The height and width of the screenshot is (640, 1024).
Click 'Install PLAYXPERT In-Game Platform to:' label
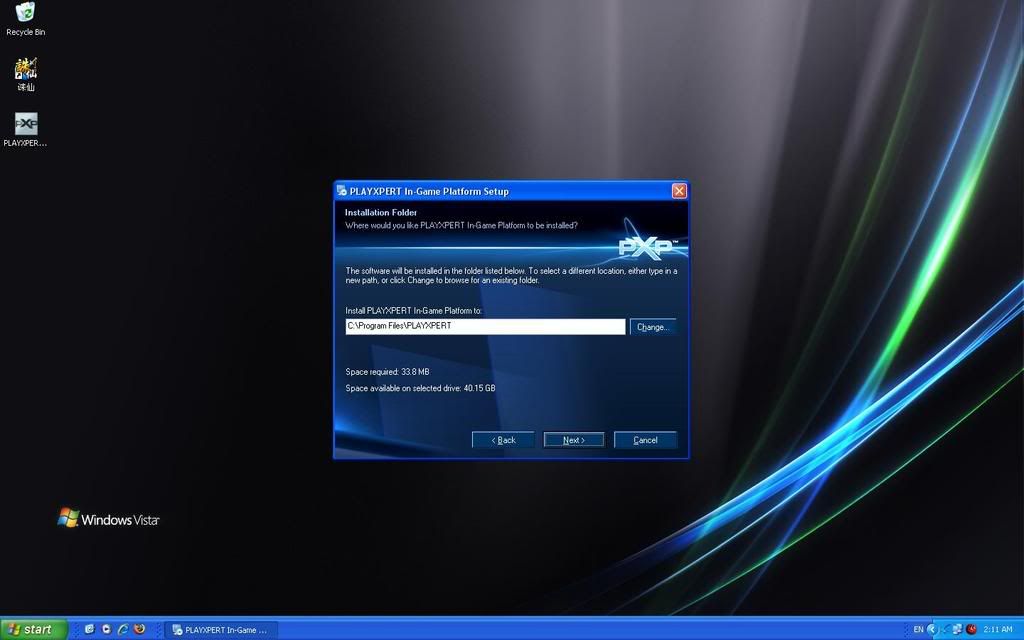pyautogui.click(x=413, y=311)
